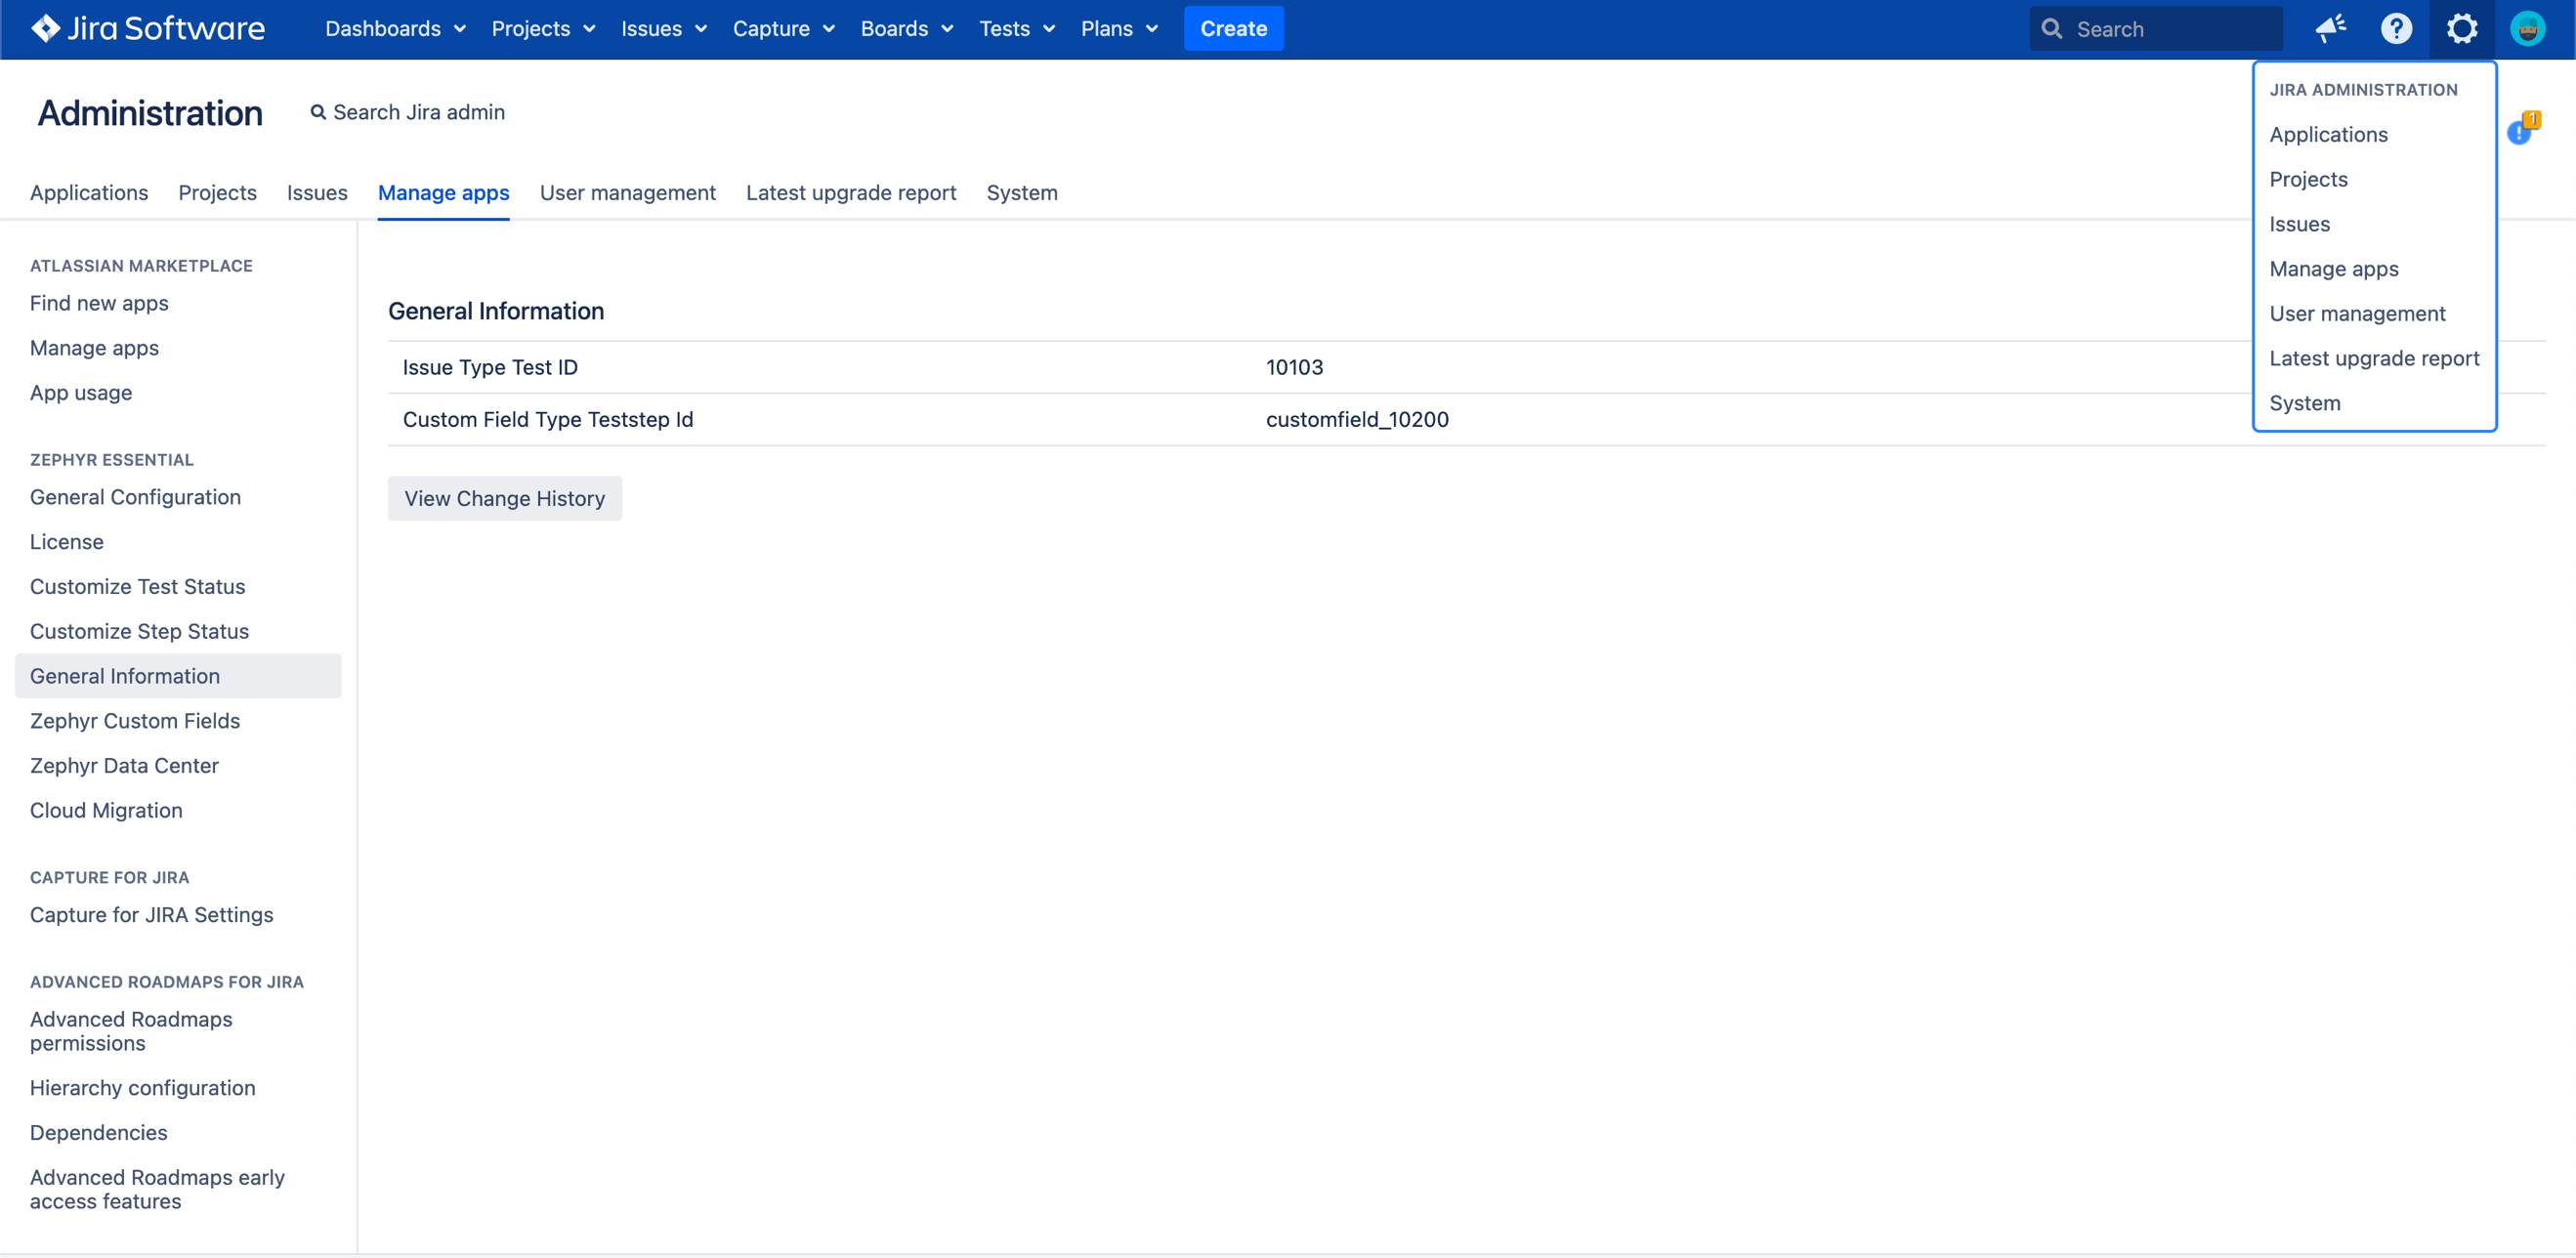Click the View Change History button

tap(504, 498)
